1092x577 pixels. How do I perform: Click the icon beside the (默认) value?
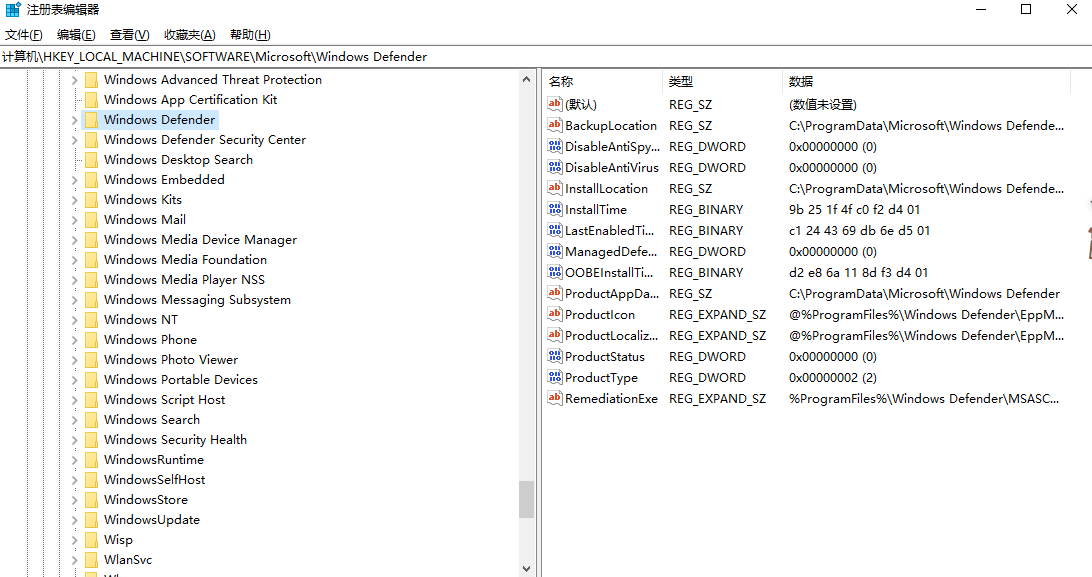[554, 104]
